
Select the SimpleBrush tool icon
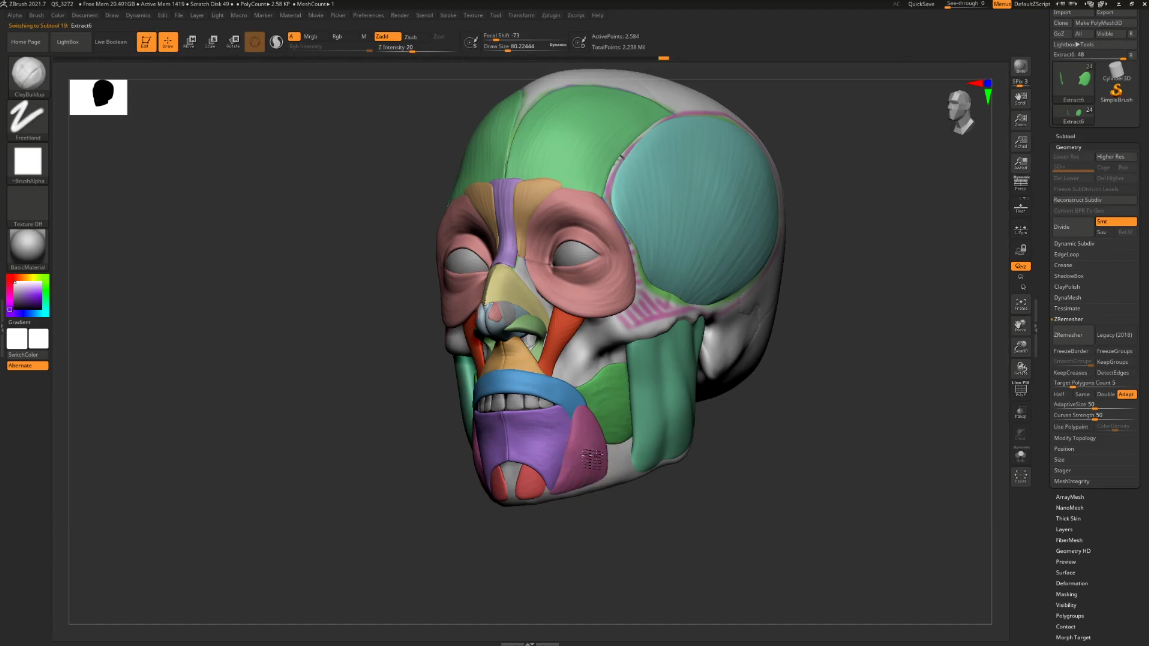tap(1116, 92)
